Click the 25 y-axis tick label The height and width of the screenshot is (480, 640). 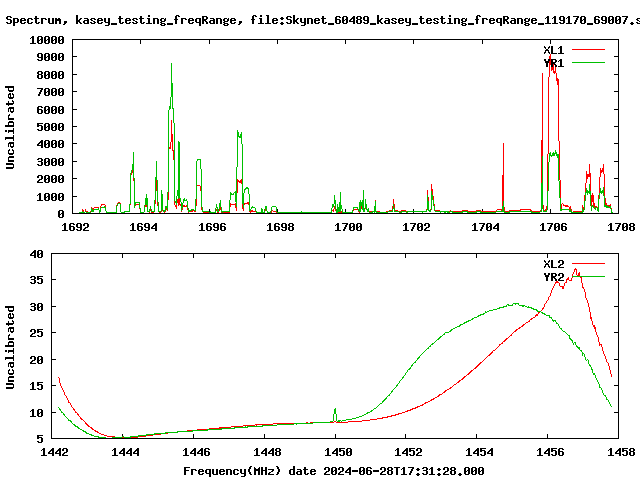click(x=36, y=333)
